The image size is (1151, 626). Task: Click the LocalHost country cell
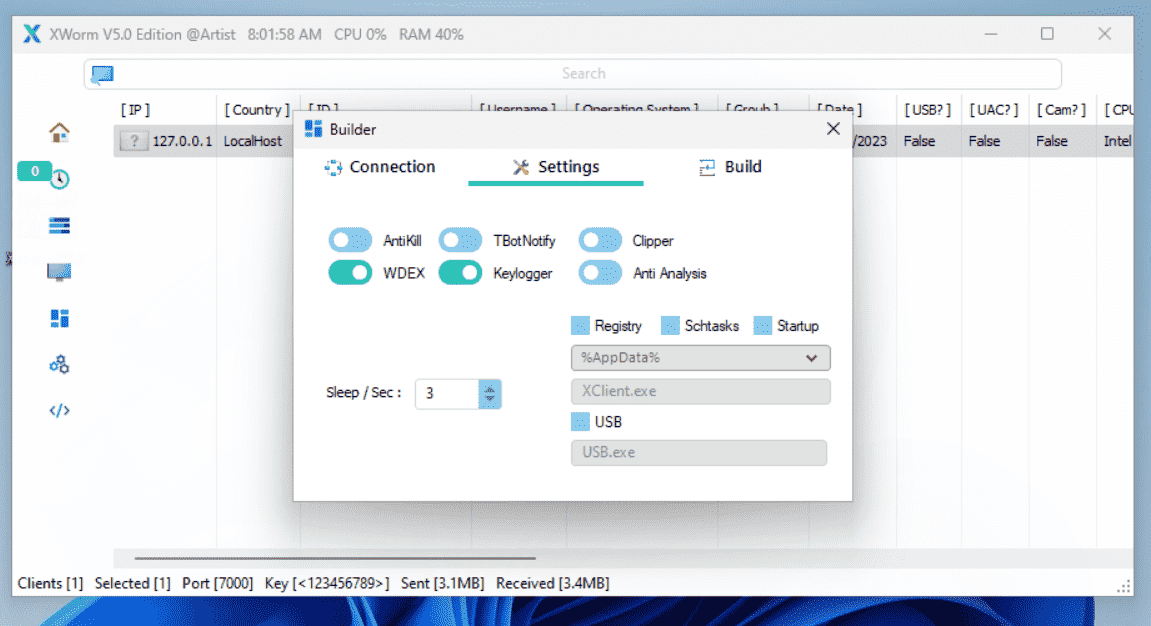[x=253, y=141]
